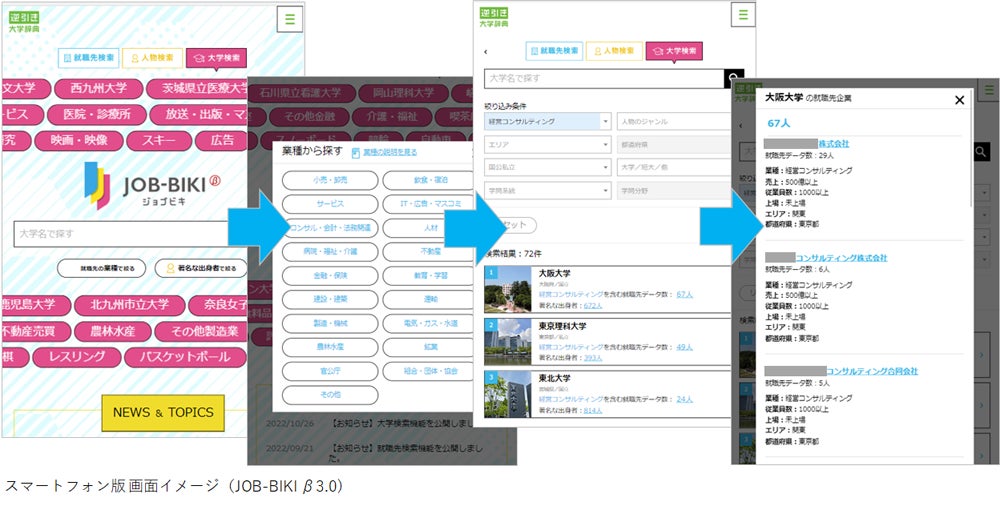Open the 都道府県 dropdown on results screen

click(x=673, y=144)
